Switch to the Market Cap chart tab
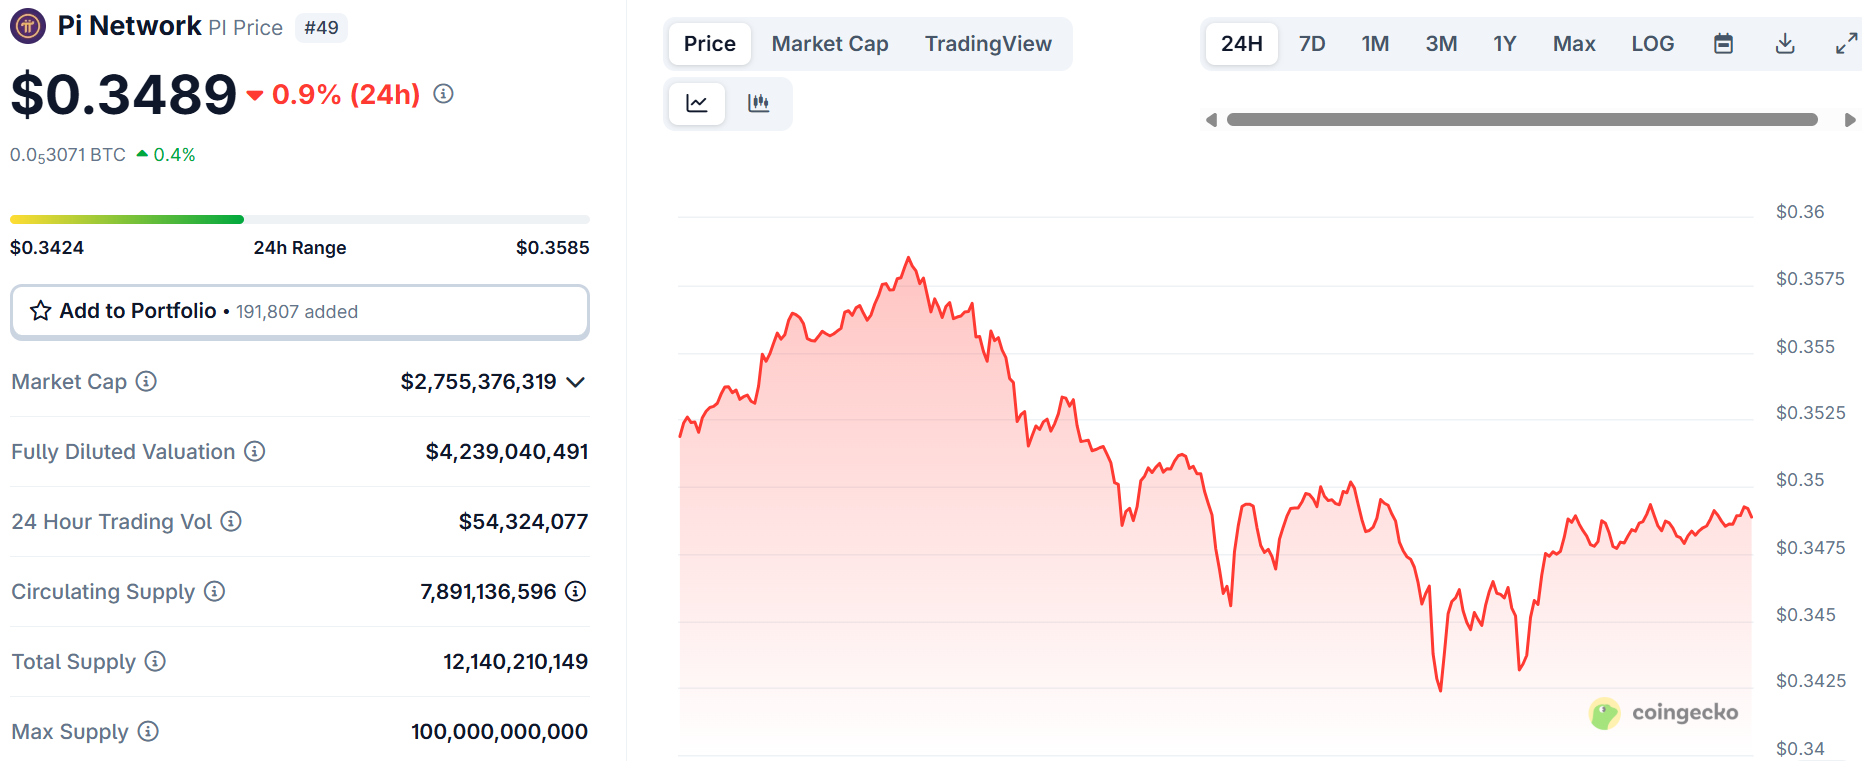Image resolution: width=1872 pixels, height=761 pixels. tap(829, 43)
